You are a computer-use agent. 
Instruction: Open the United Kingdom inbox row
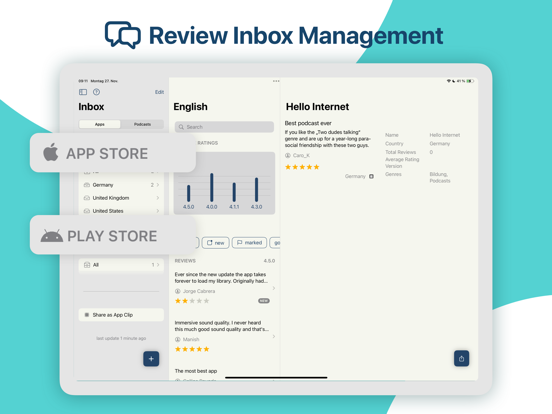(121, 198)
